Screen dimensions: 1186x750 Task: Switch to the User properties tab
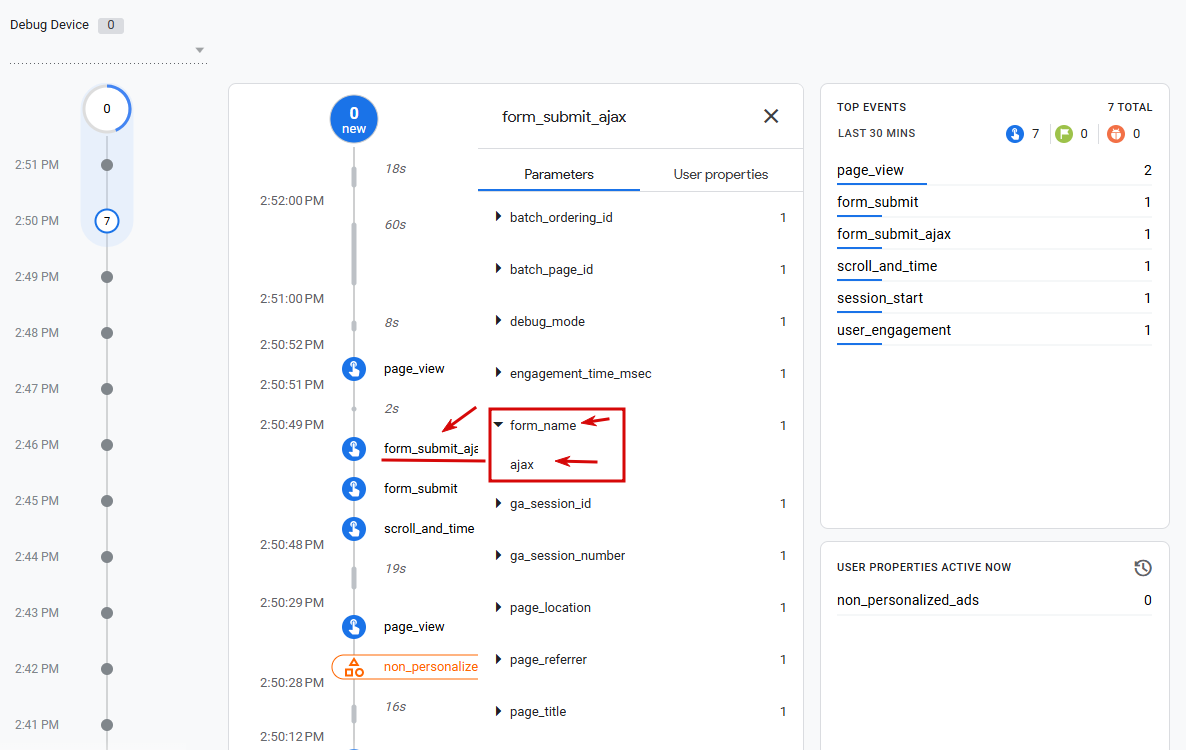[x=721, y=175]
